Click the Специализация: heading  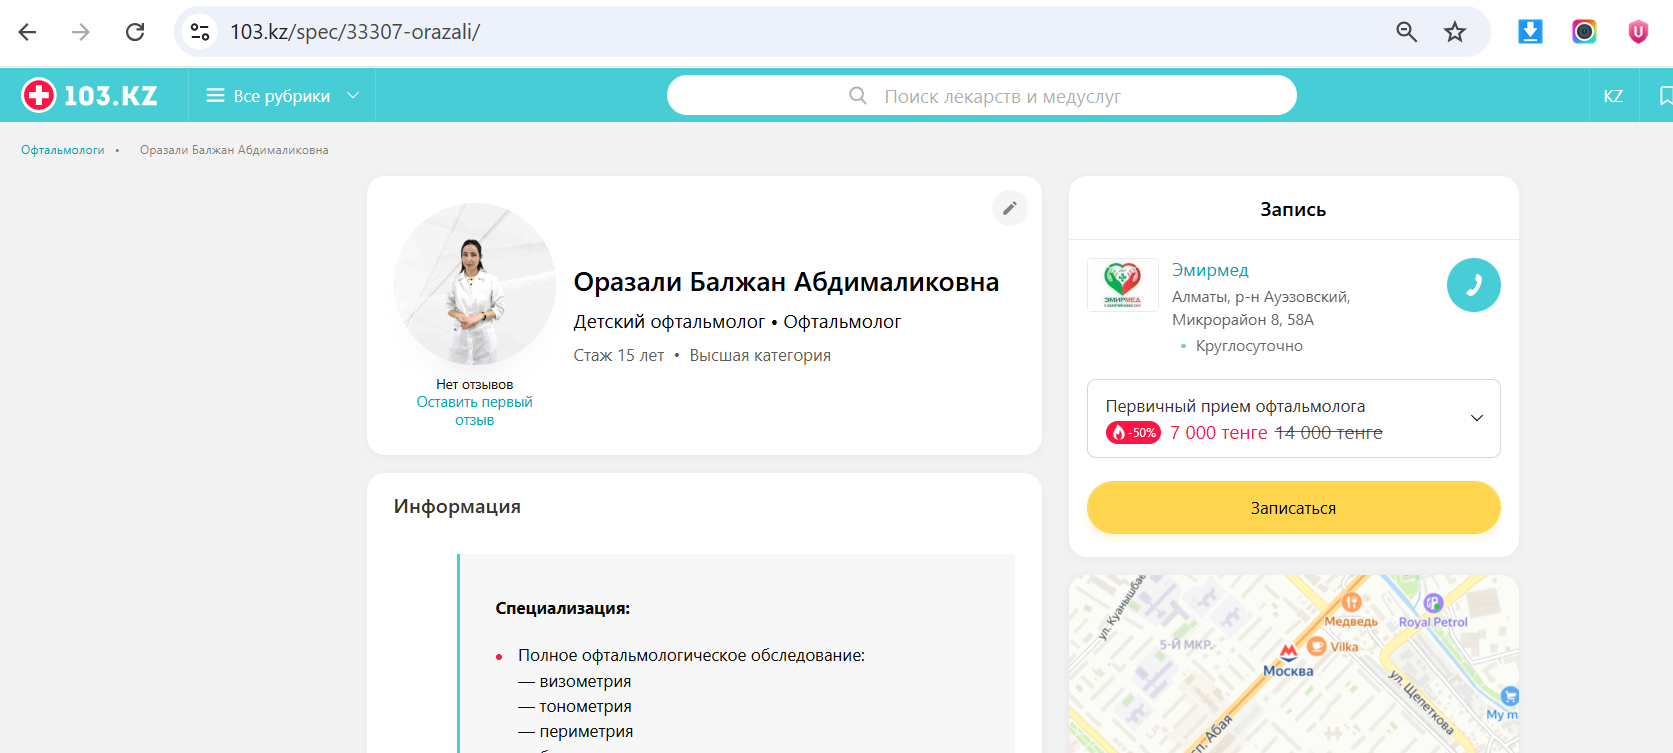tap(563, 608)
